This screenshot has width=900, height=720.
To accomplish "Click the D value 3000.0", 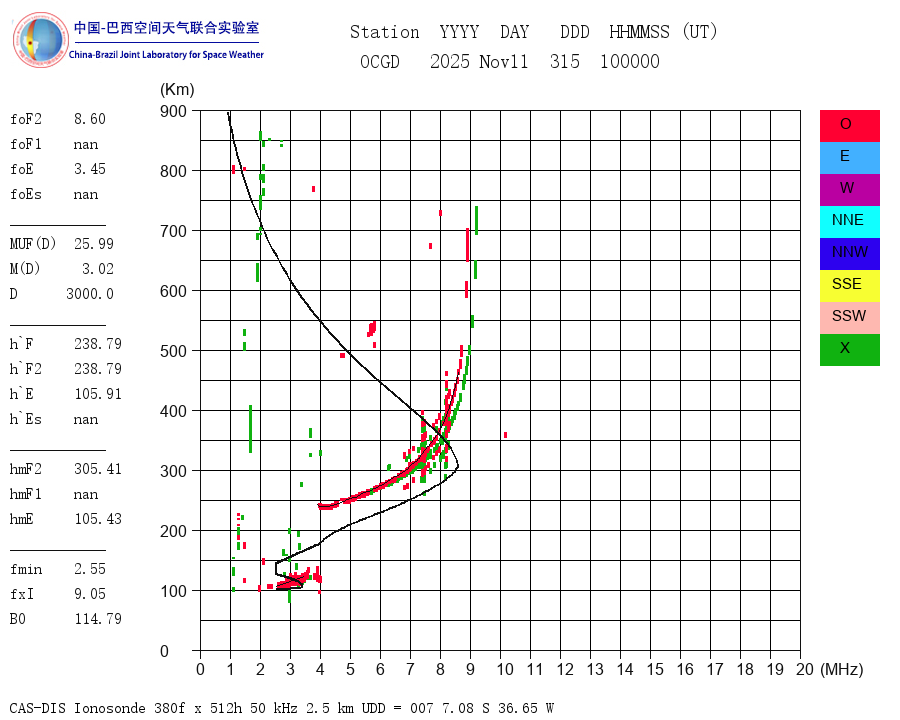I will (x=90, y=294).
